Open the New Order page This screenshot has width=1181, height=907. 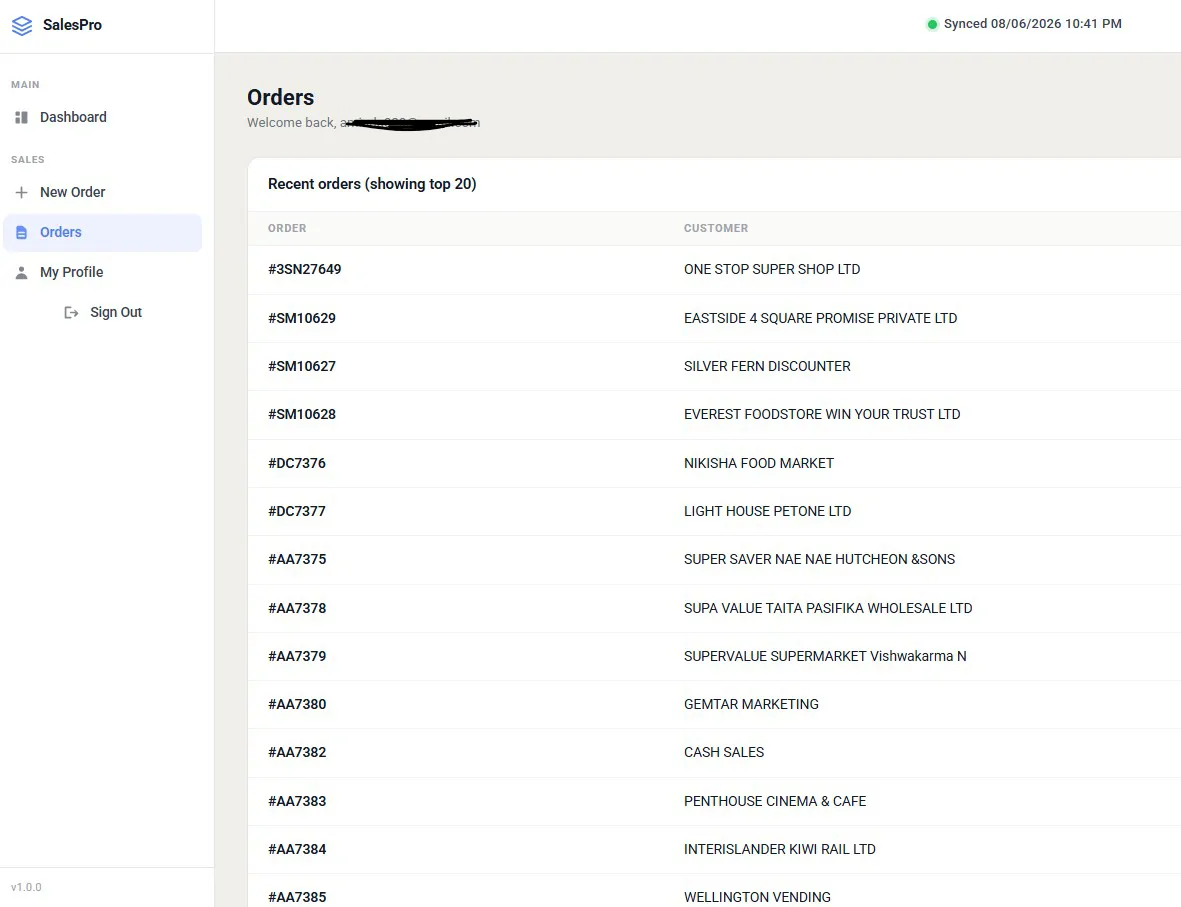102,192
